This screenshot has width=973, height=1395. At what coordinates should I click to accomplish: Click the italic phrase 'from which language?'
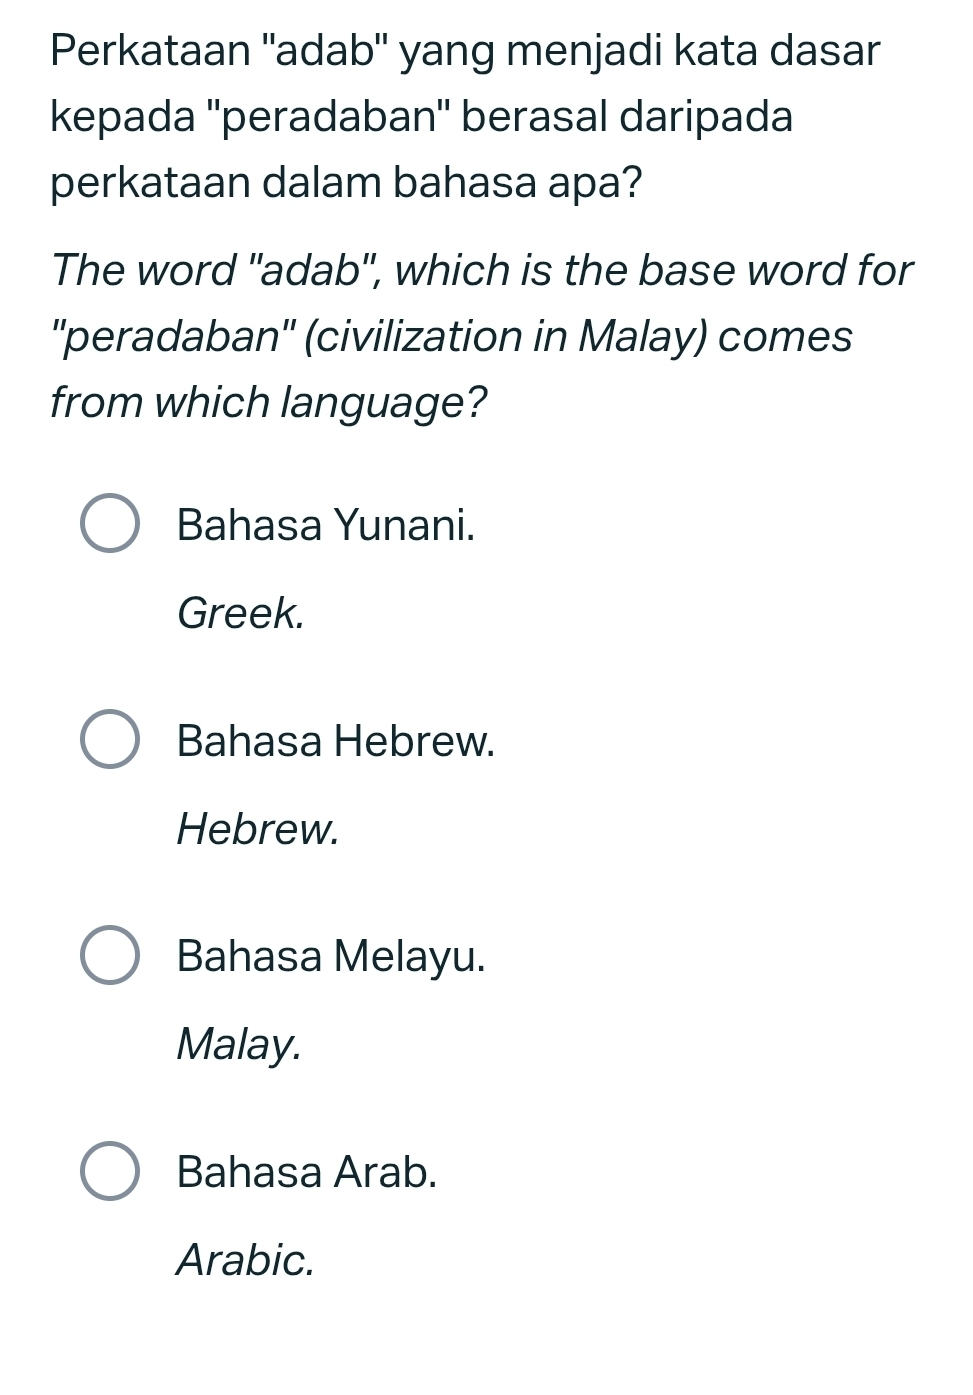(x=269, y=402)
